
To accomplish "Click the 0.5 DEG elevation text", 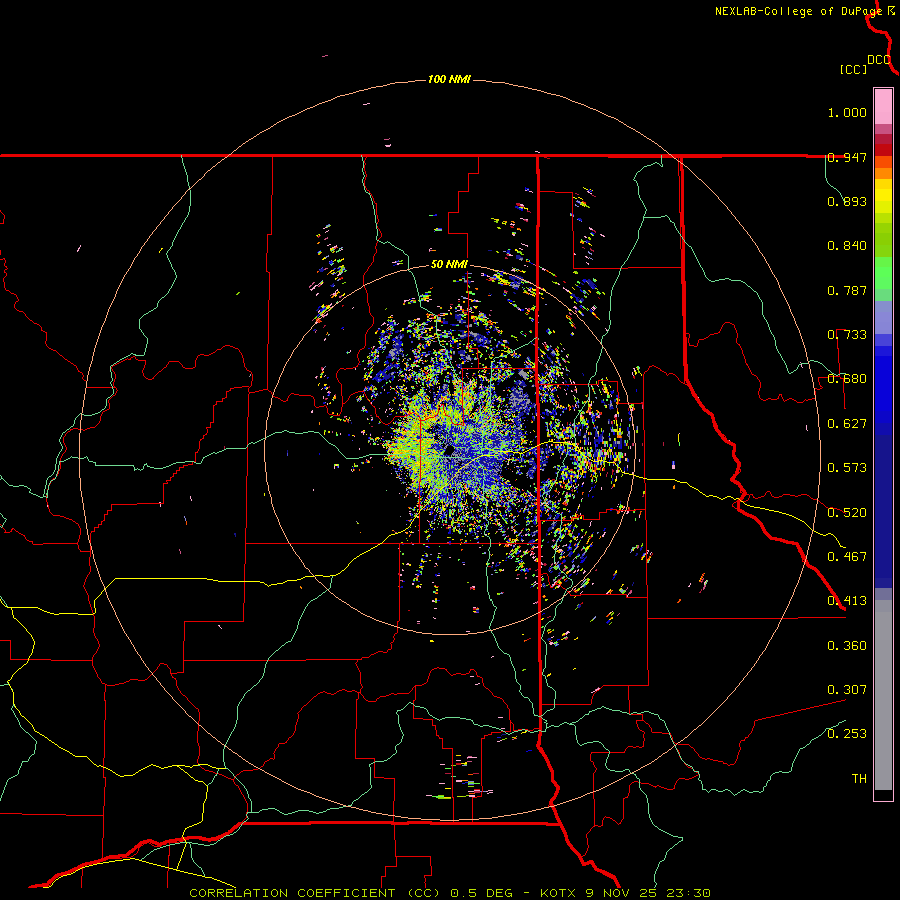I will click(x=483, y=893).
